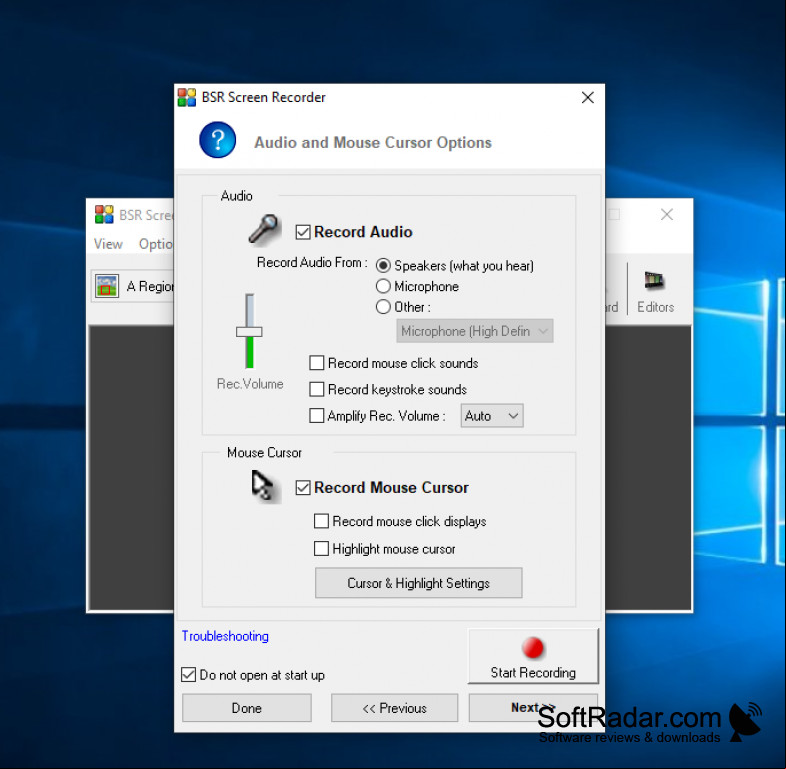This screenshot has width=786, height=769.
Task: Open the Auto amplify volume dropdown
Action: pos(492,416)
